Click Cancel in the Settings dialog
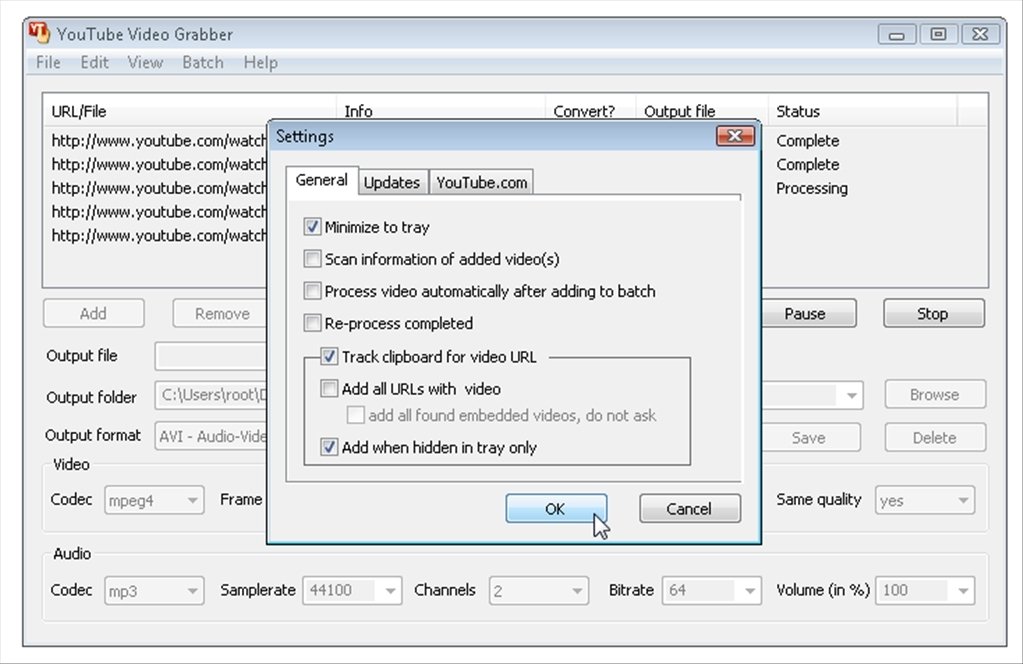This screenshot has width=1023, height=664. pyautogui.click(x=690, y=509)
